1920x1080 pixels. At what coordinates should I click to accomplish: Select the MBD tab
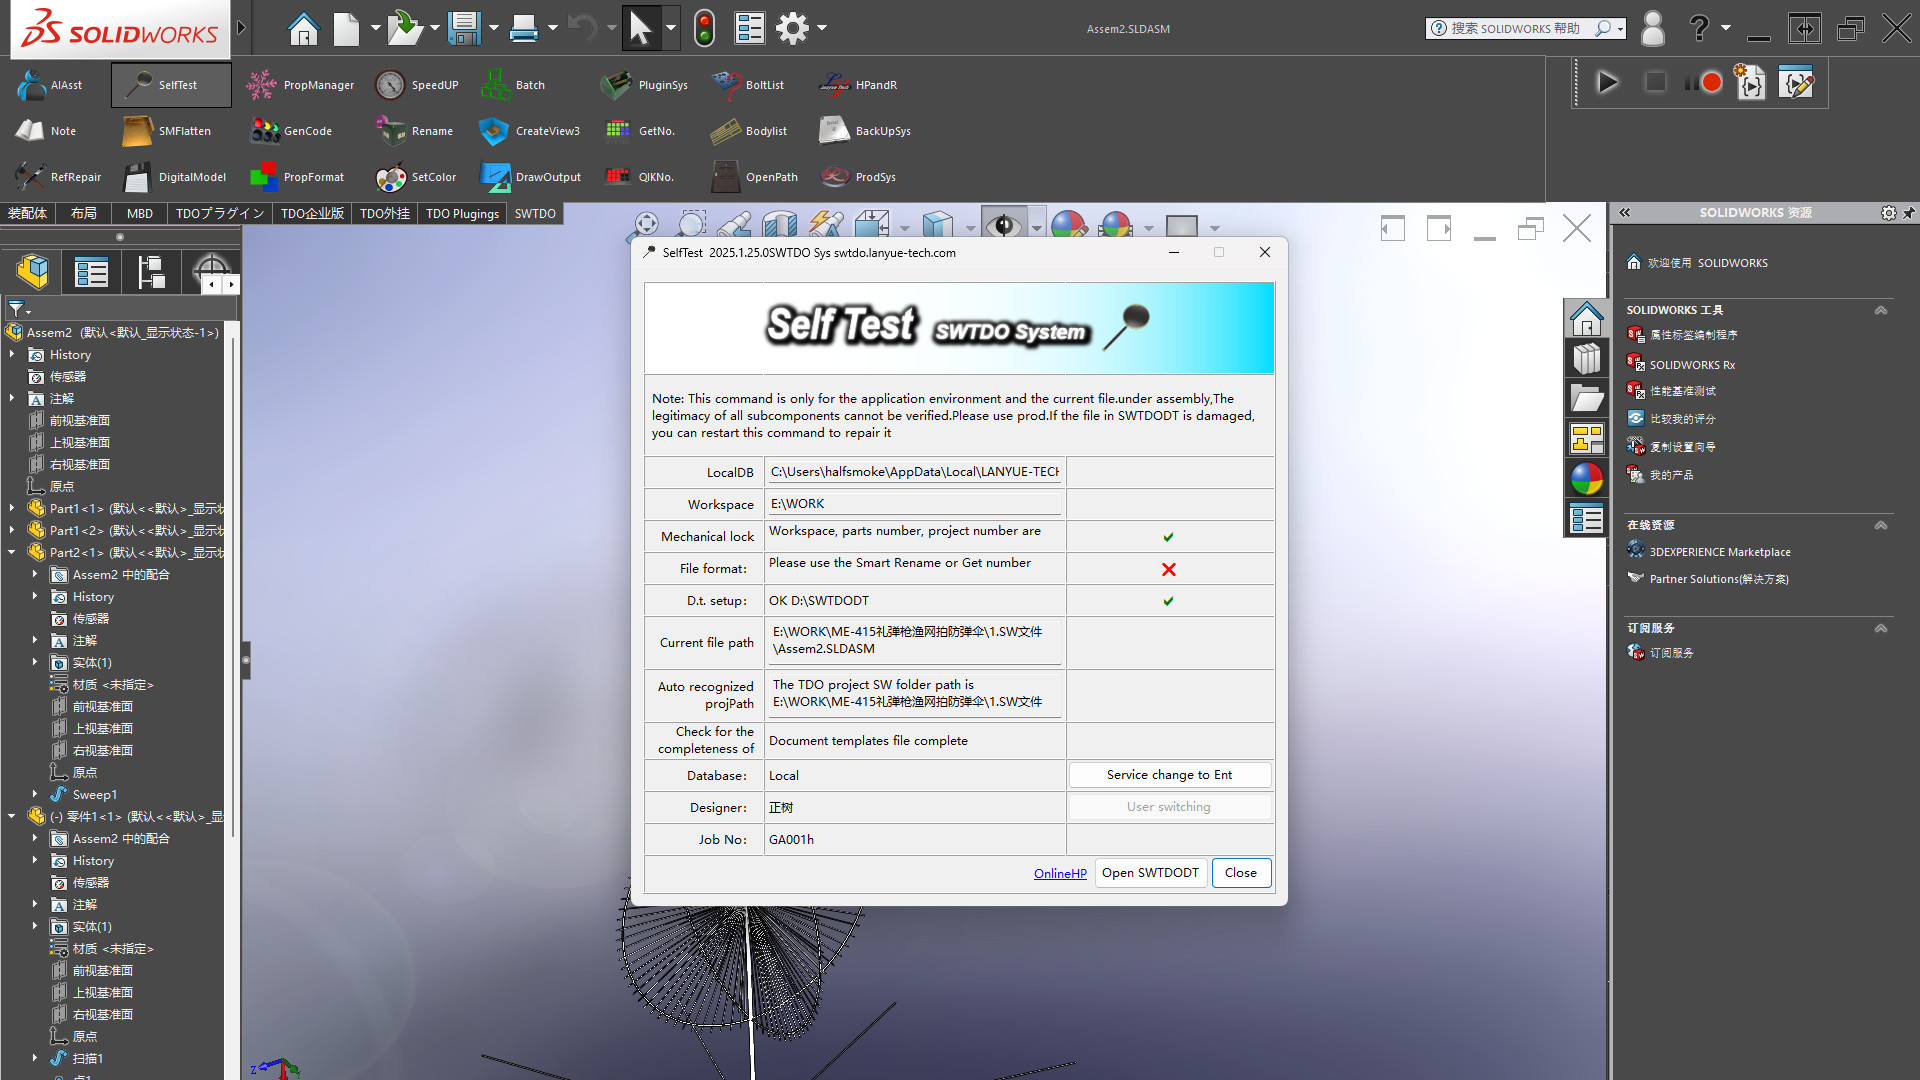[140, 214]
